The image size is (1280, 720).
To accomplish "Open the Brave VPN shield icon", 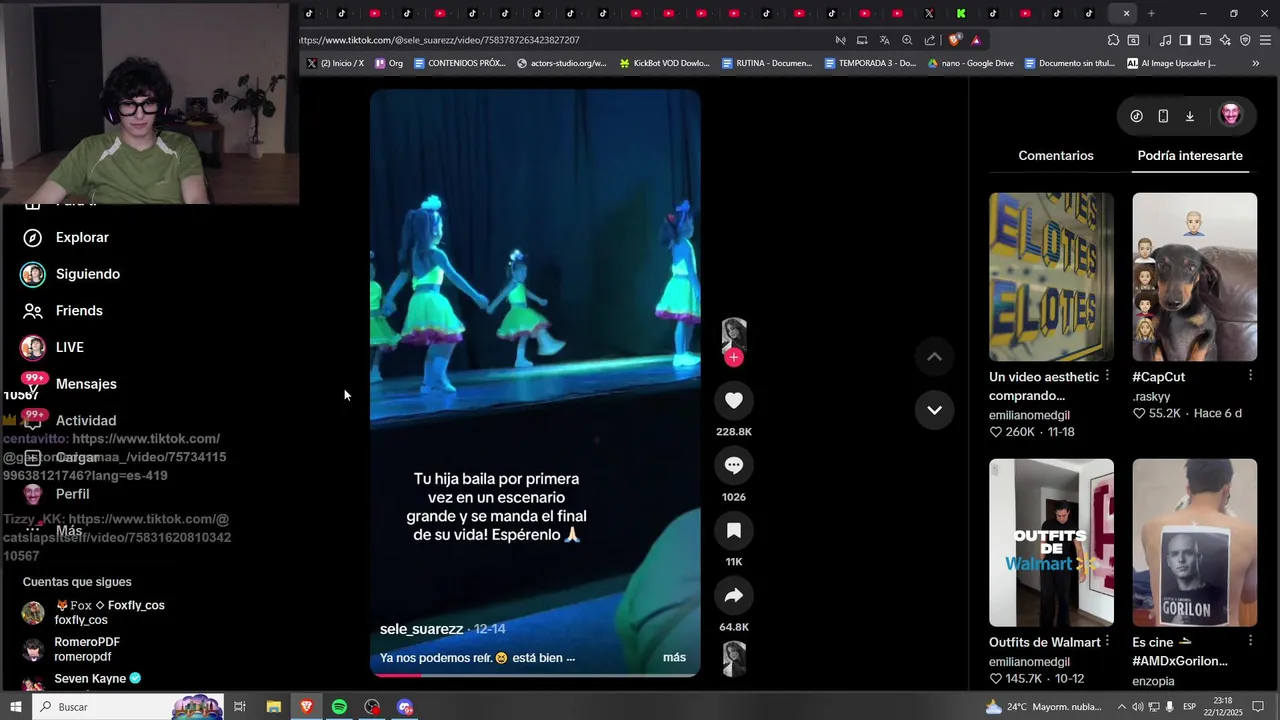I will (x=1245, y=40).
